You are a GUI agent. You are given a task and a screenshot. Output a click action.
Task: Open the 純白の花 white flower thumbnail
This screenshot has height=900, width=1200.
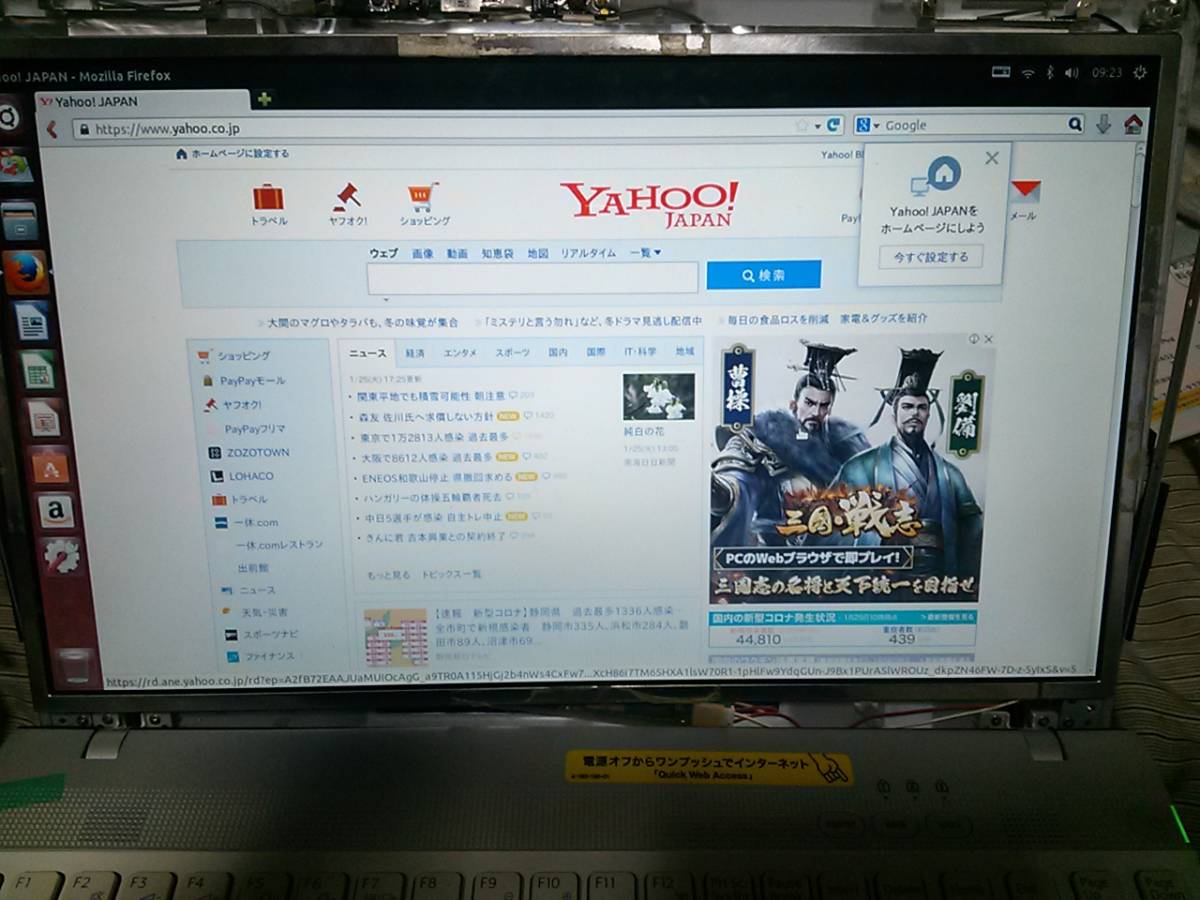(658, 397)
